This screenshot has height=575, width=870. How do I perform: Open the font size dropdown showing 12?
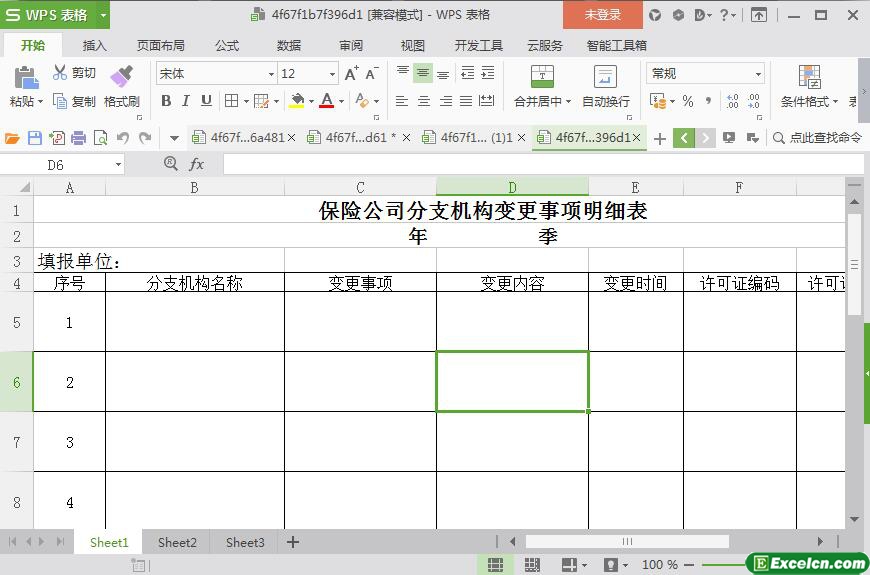click(x=332, y=74)
